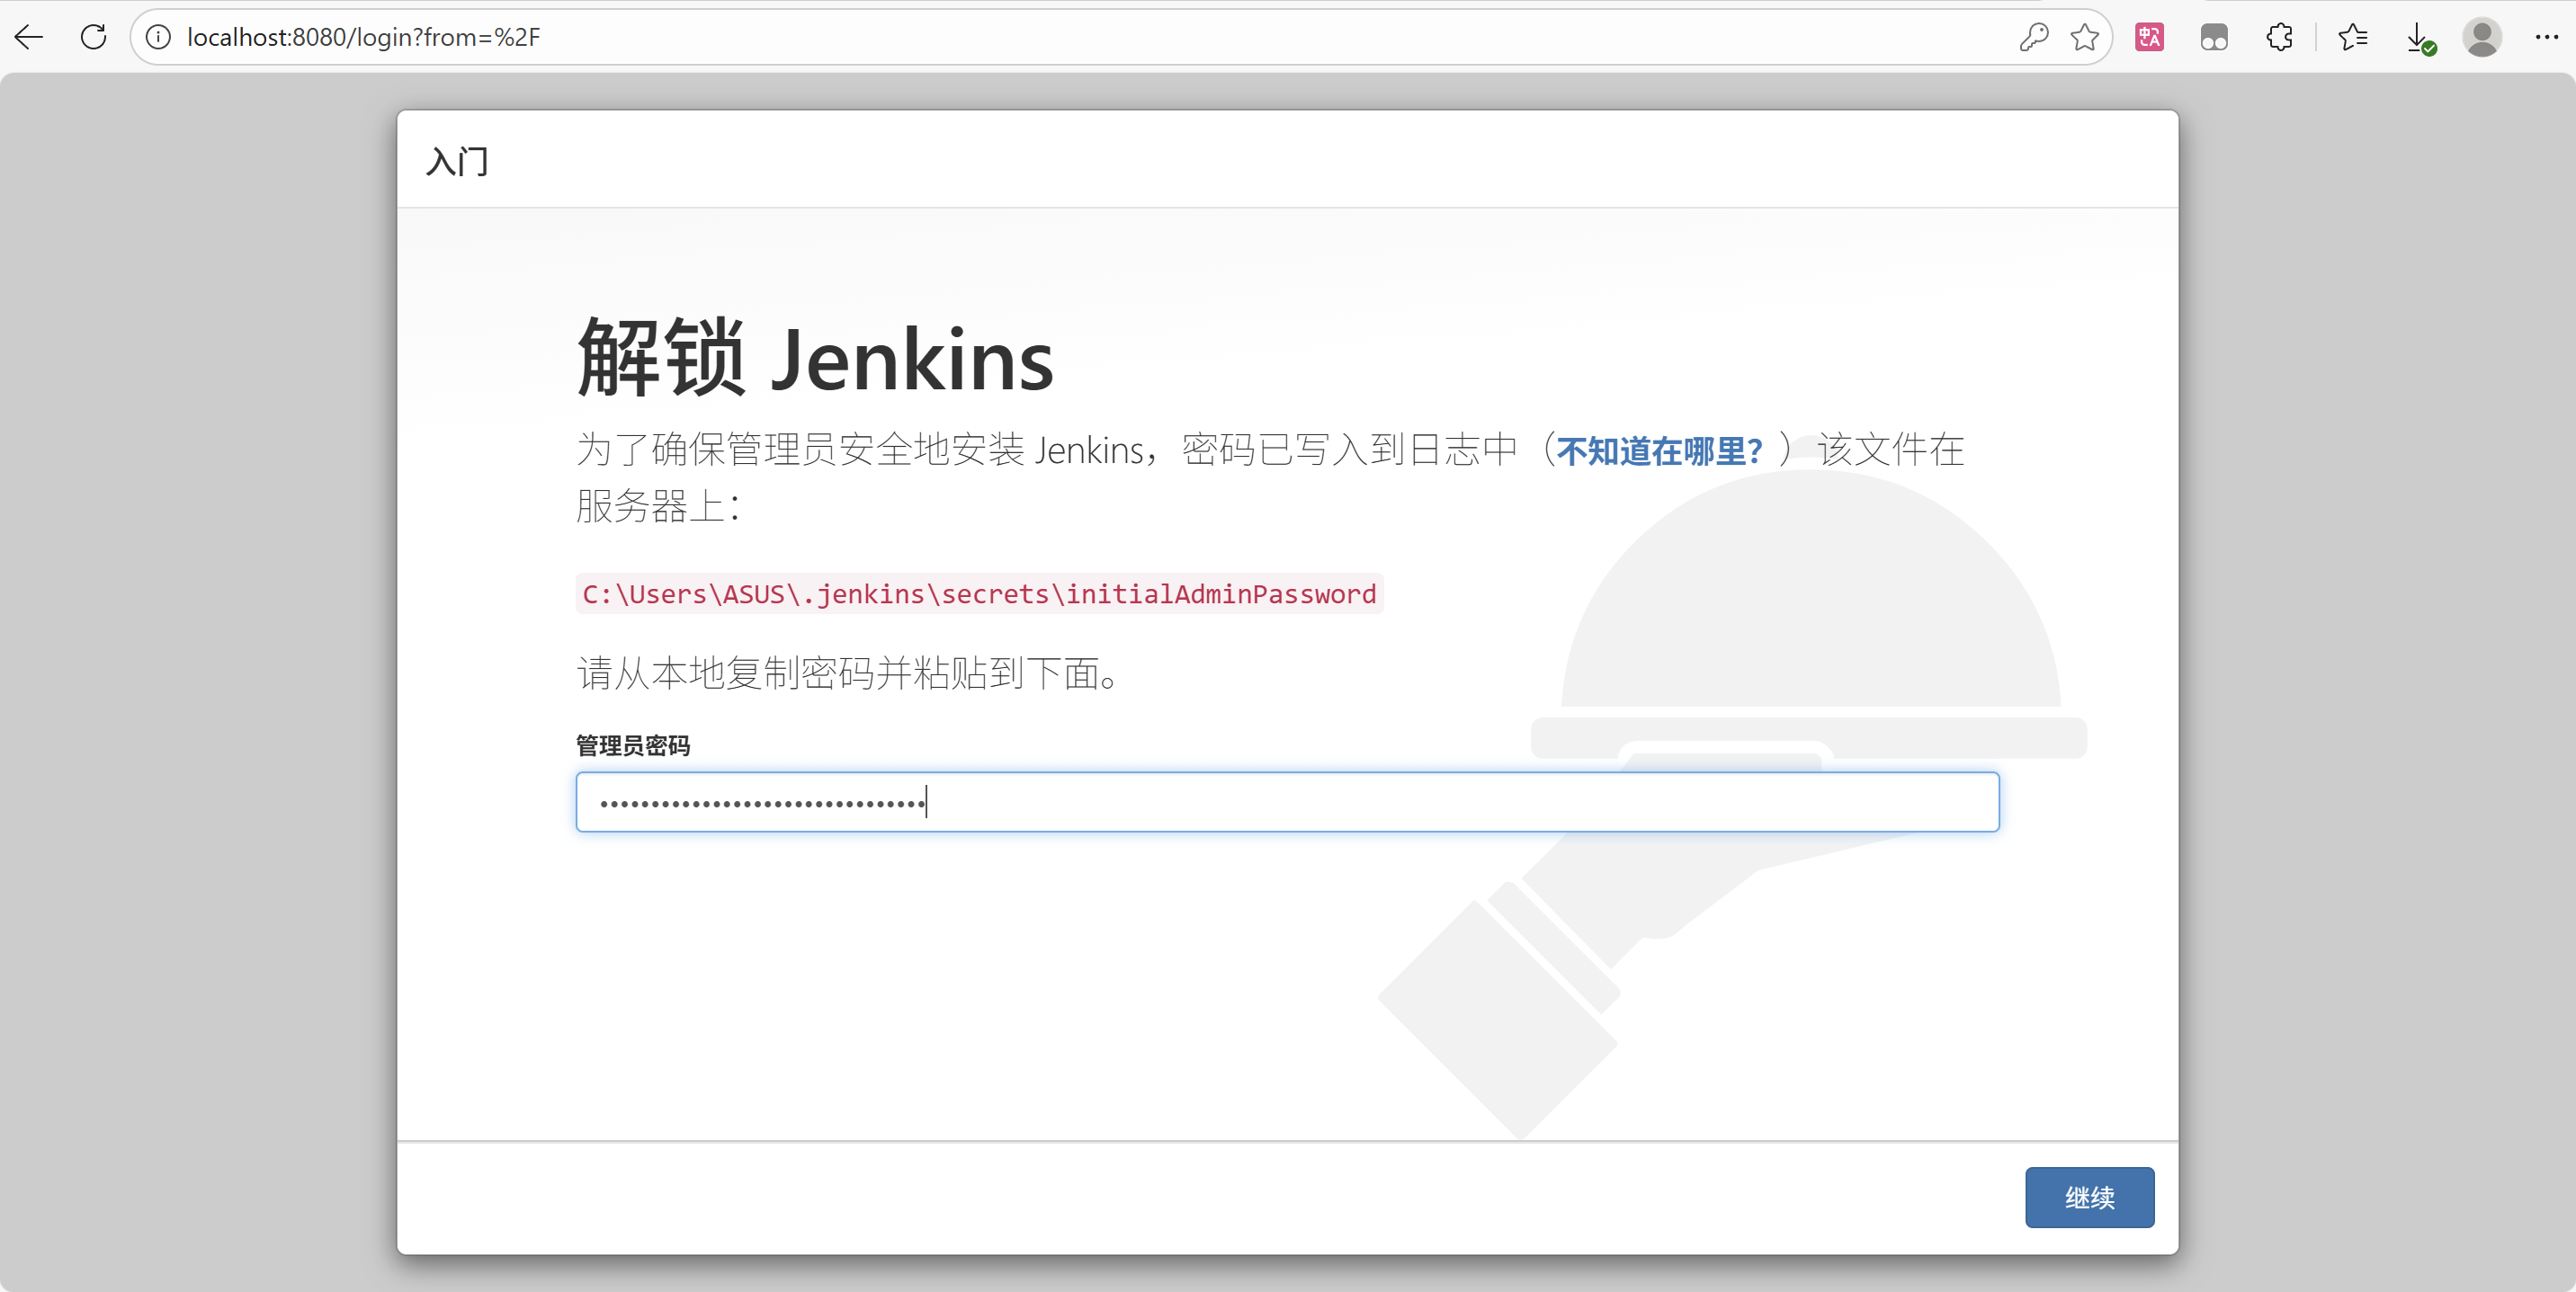Add this page to favorites with the star icon
Image resolution: width=2576 pixels, height=1292 pixels.
point(2085,37)
